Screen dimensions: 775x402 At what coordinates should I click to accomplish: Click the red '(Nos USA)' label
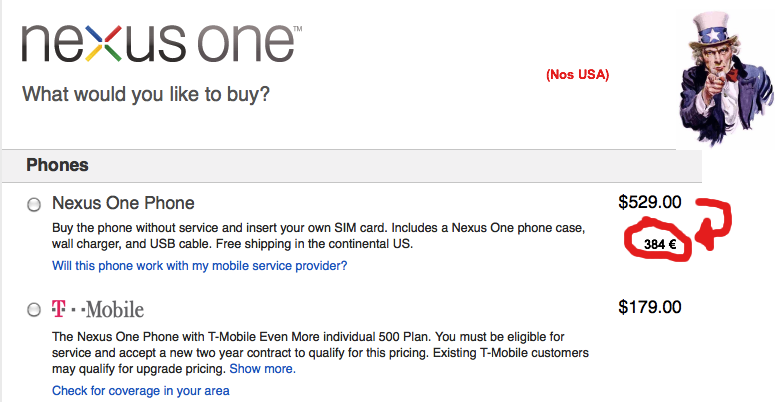[x=577, y=75]
